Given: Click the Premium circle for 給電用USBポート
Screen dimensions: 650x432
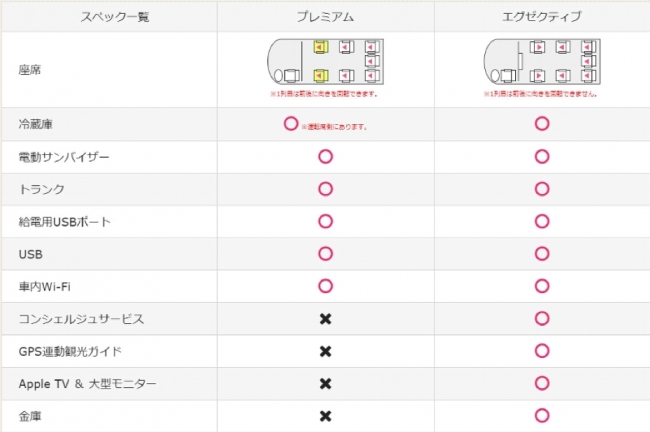Looking at the screenshot, I should pos(324,221).
